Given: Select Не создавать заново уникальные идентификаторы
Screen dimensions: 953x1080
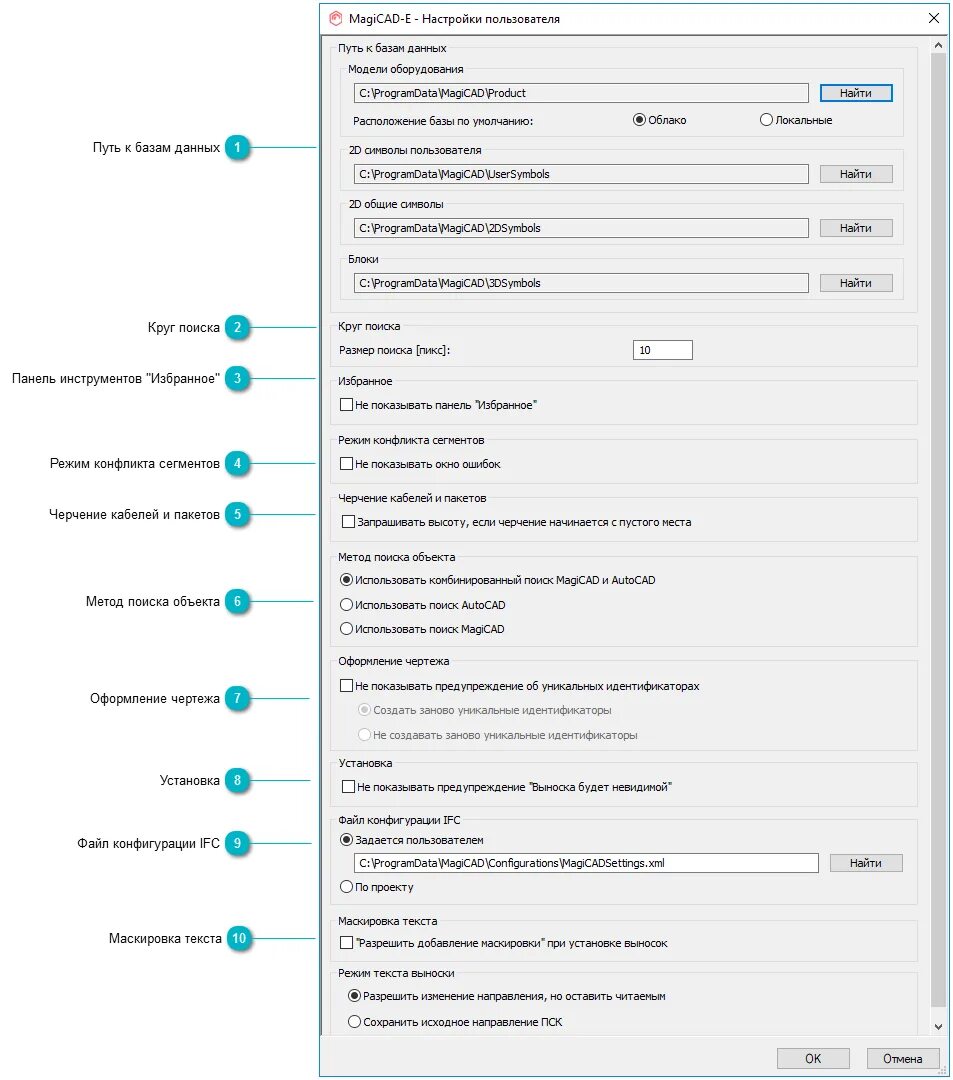Looking at the screenshot, I should [498, 735].
